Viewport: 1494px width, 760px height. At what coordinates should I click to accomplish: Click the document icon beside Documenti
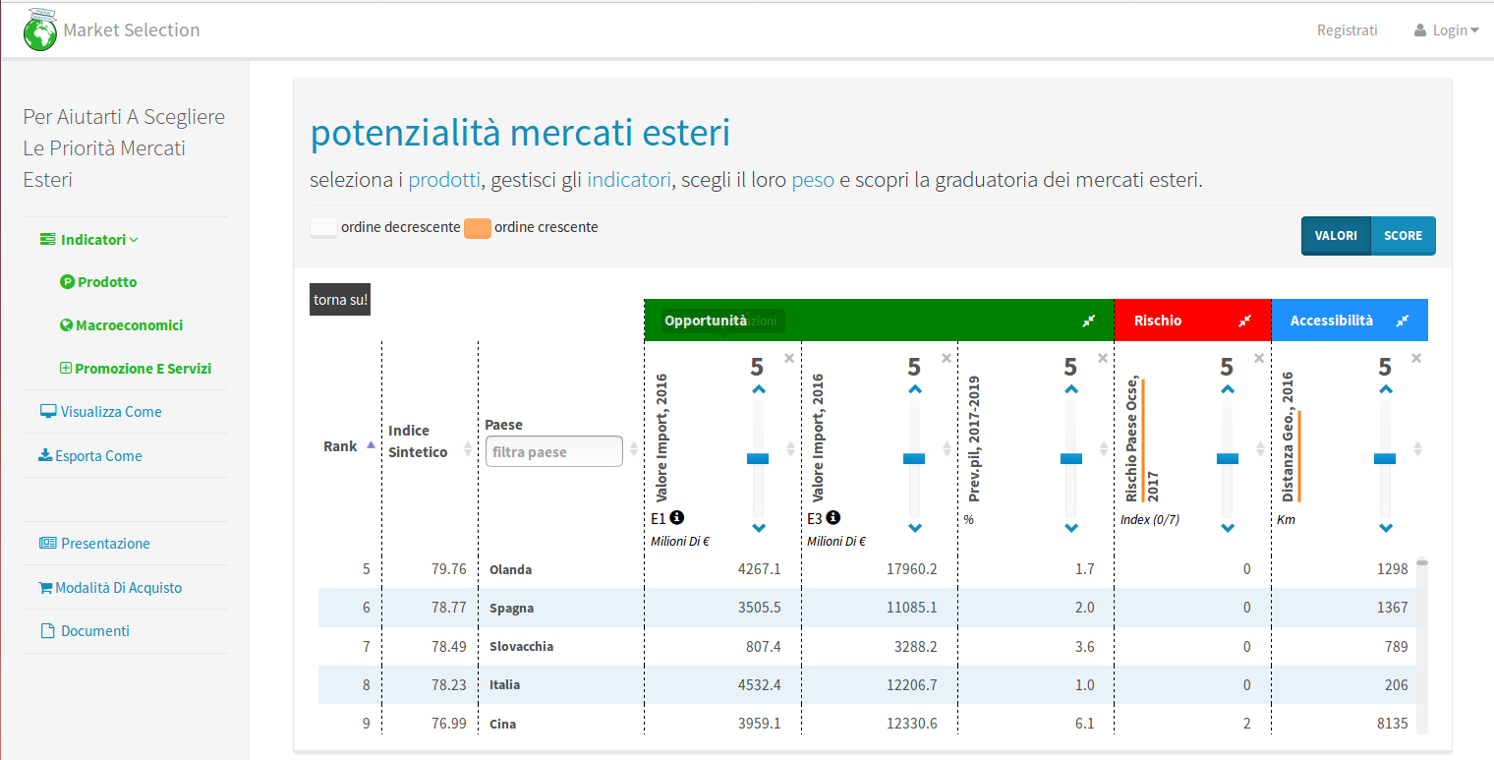(46, 630)
